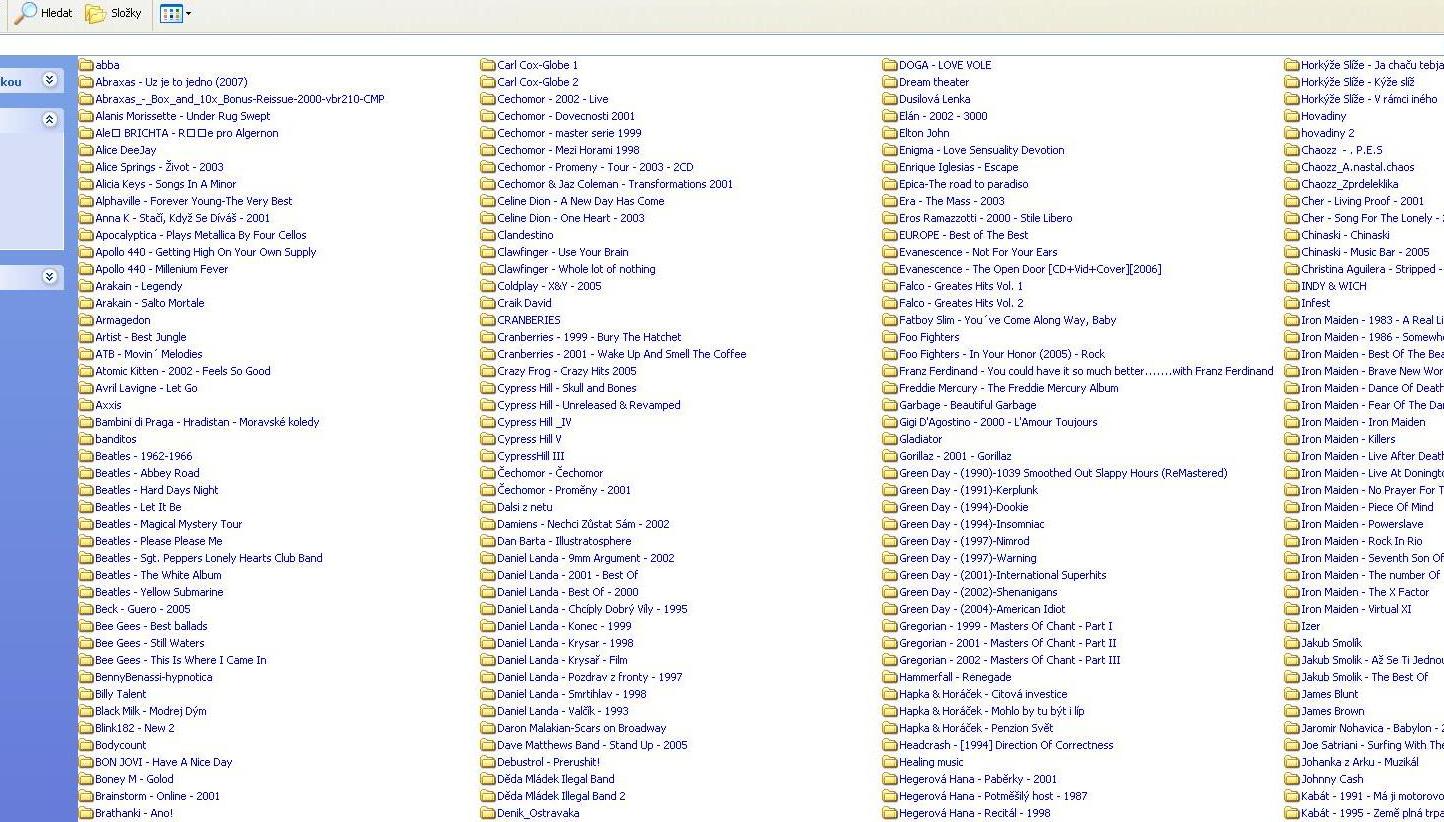1444x822 pixels.
Task: Select folder icon for 'Billy Talent'
Action: point(86,694)
